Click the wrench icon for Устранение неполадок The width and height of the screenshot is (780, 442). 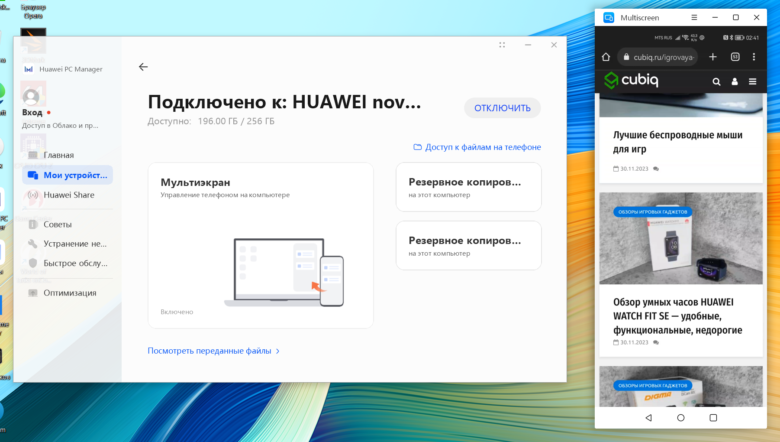tap(33, 244)
